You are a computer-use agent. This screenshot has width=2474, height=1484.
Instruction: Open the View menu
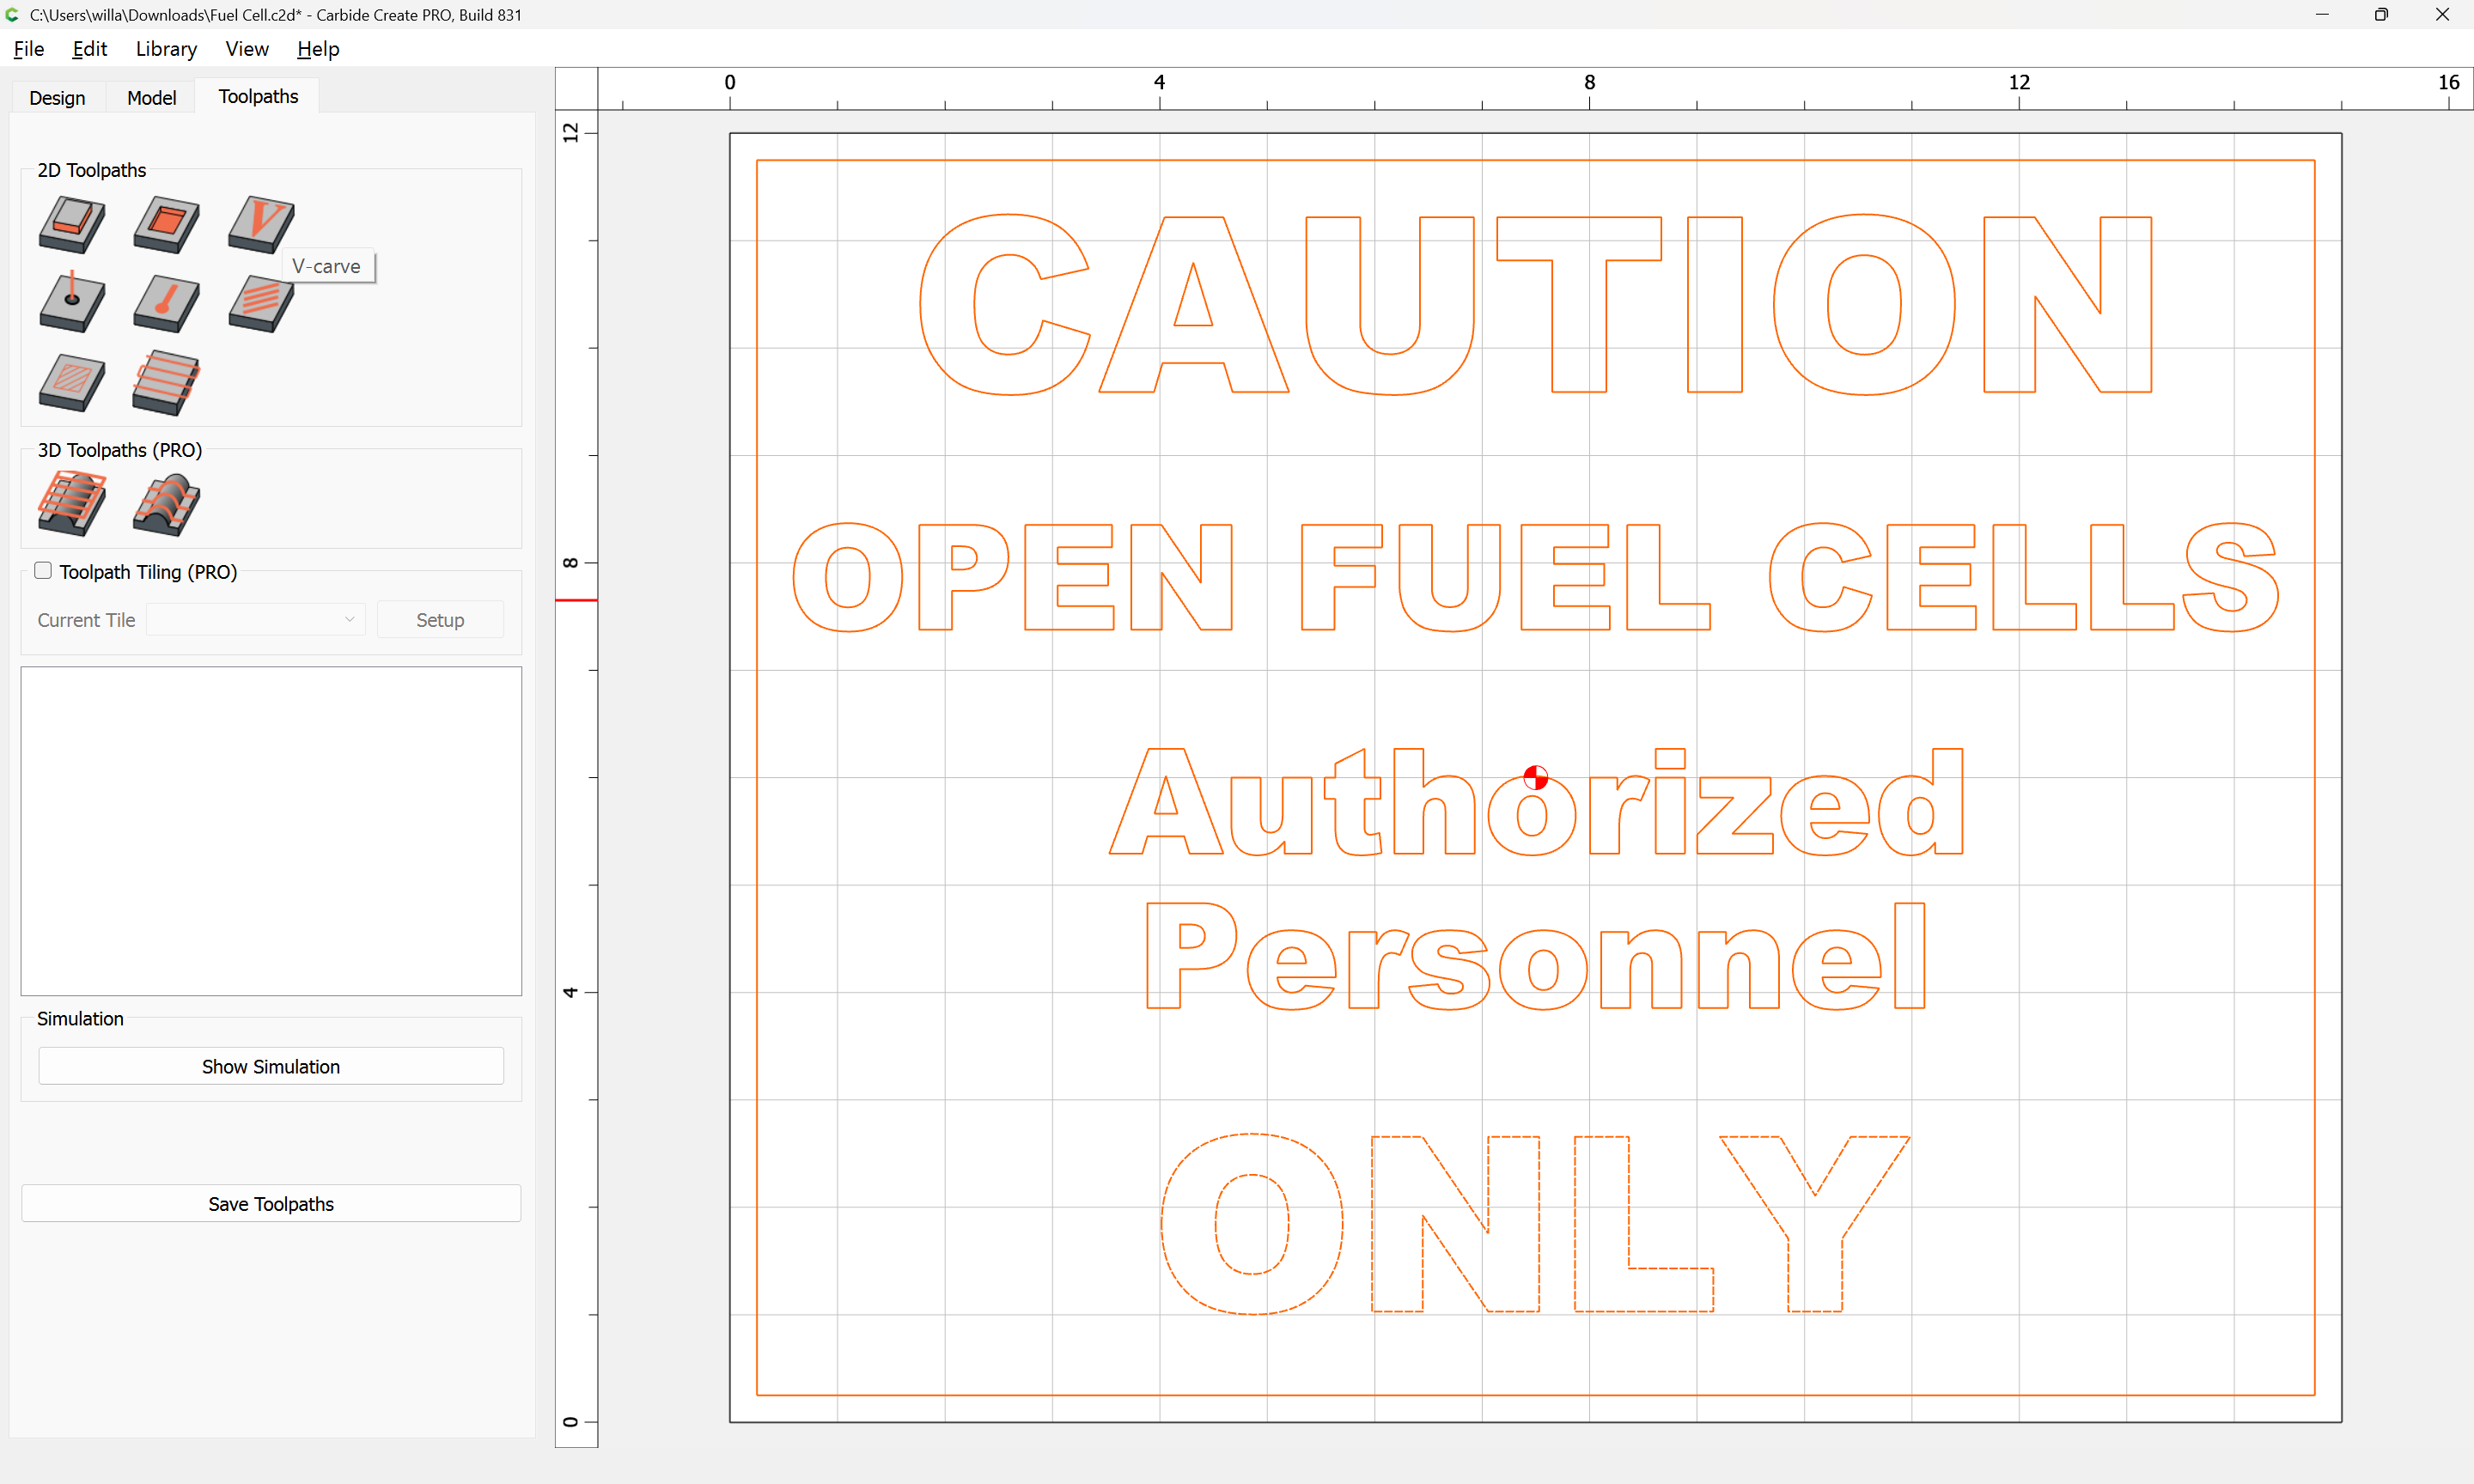click(246, 49)
